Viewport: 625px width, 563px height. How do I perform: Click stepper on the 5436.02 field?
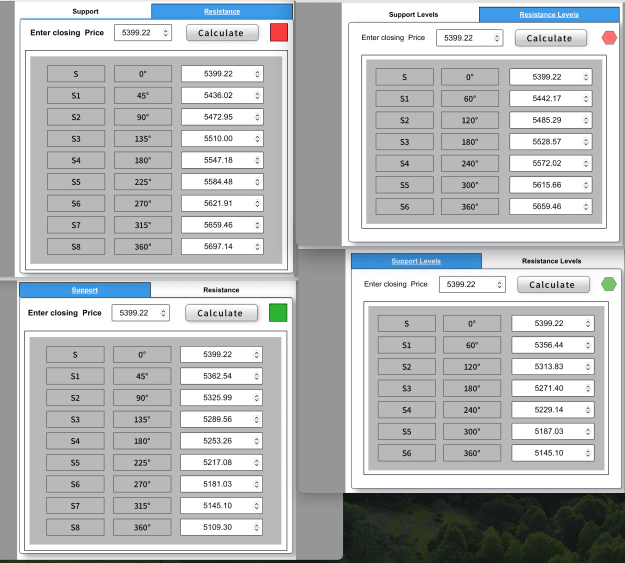tap(257, 95)
